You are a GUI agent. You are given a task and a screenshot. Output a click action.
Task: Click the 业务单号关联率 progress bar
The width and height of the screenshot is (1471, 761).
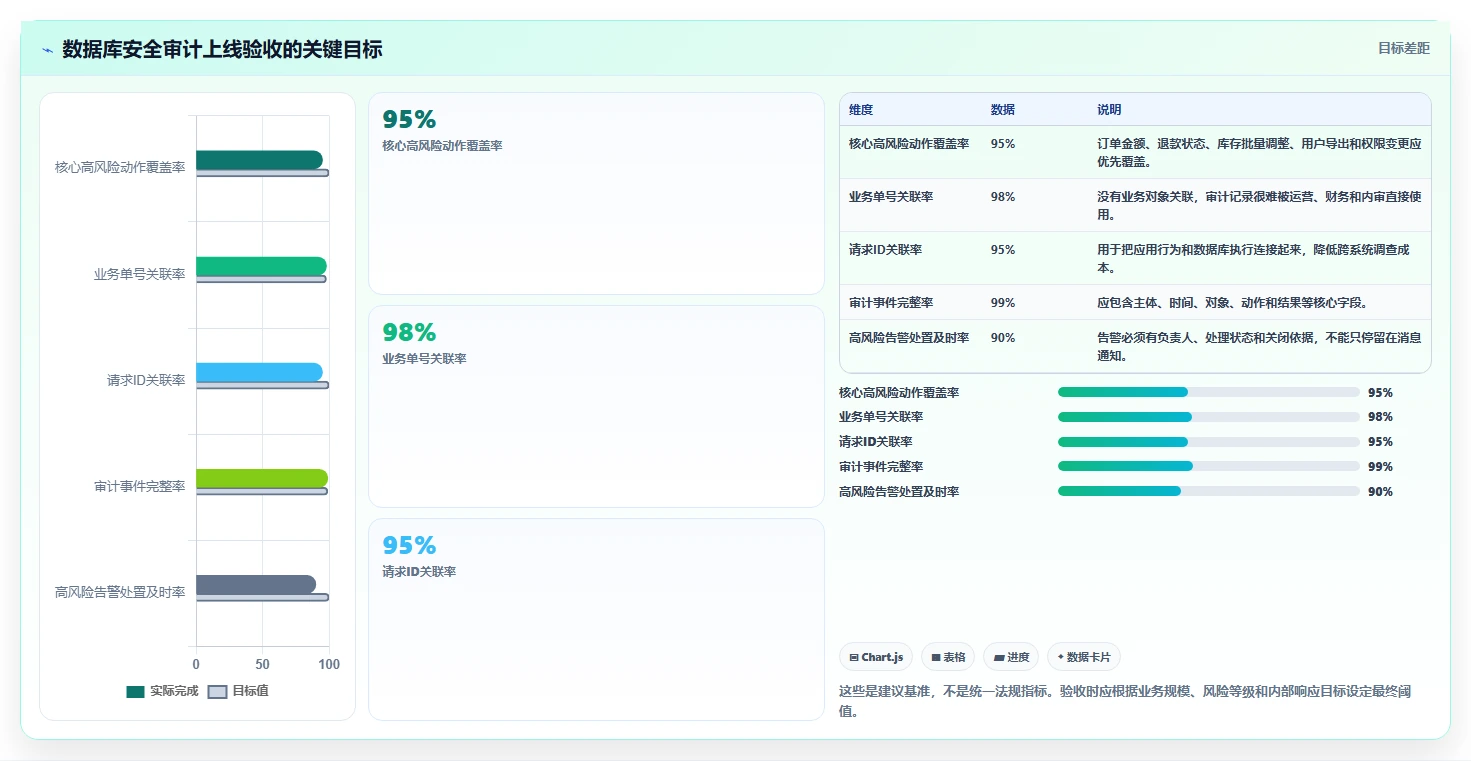(x=1209, y=417)
